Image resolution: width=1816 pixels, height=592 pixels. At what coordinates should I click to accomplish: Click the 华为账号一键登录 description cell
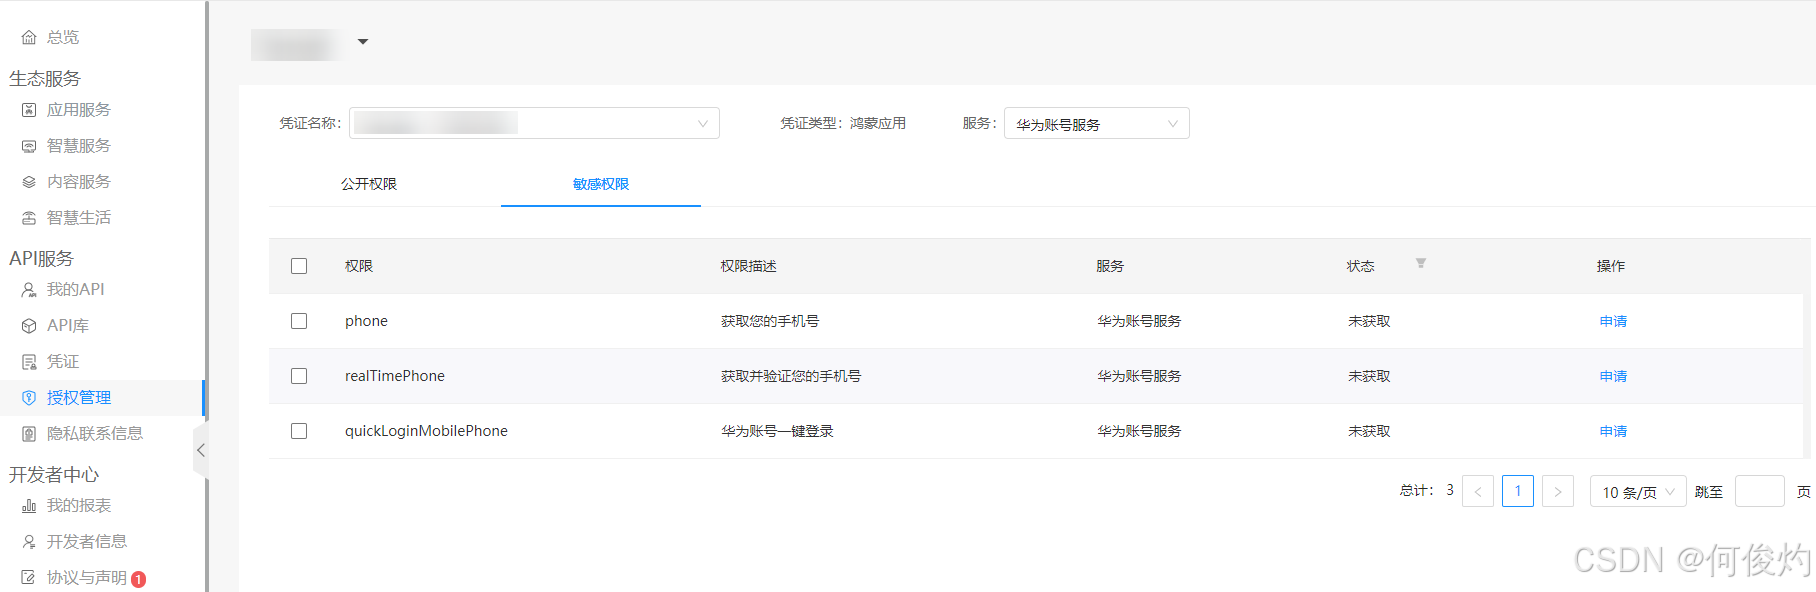pyautogui.click(x=777, y=431)
